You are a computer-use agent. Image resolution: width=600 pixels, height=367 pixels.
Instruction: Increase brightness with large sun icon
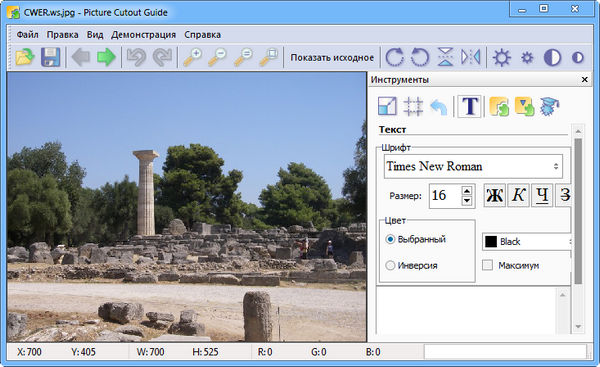click(501, 57)
